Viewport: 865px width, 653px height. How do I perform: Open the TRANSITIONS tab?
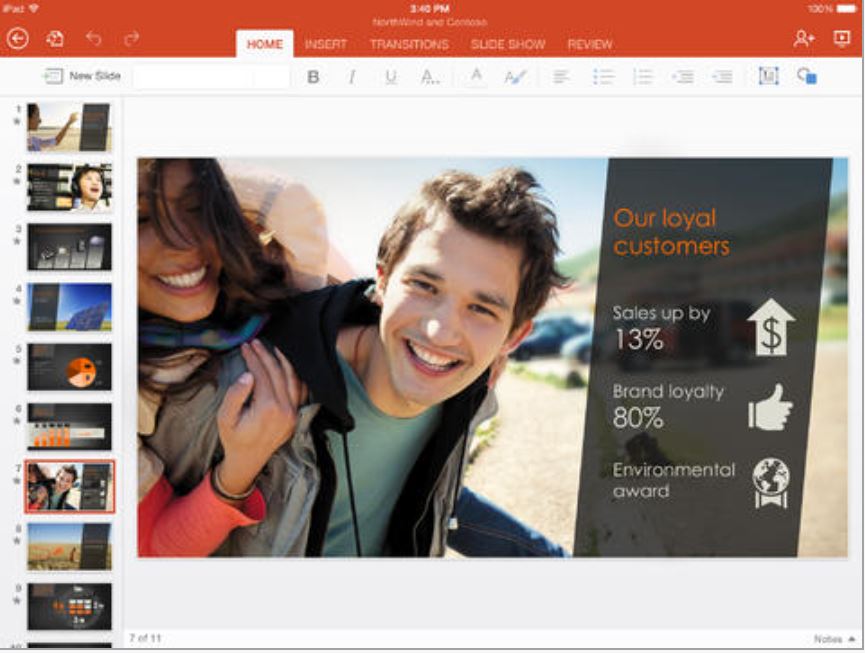pos(409,44)
